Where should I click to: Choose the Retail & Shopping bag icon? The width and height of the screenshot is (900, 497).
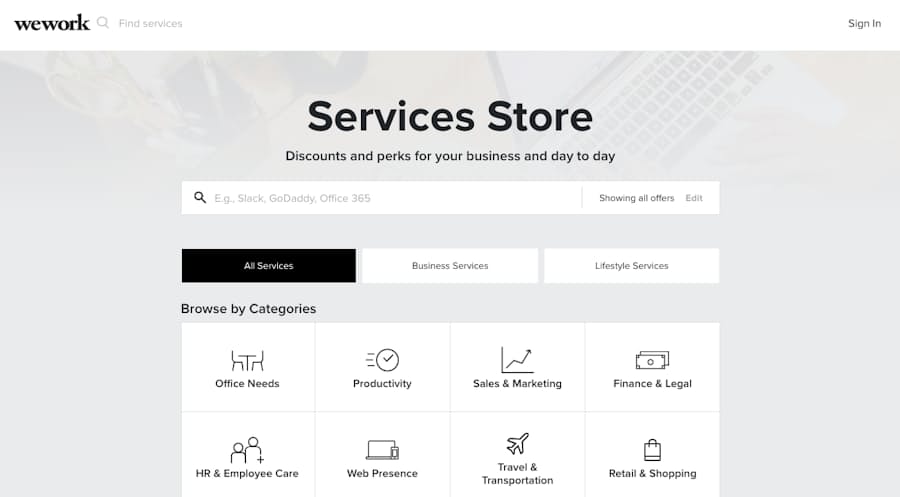click(652, 450)
